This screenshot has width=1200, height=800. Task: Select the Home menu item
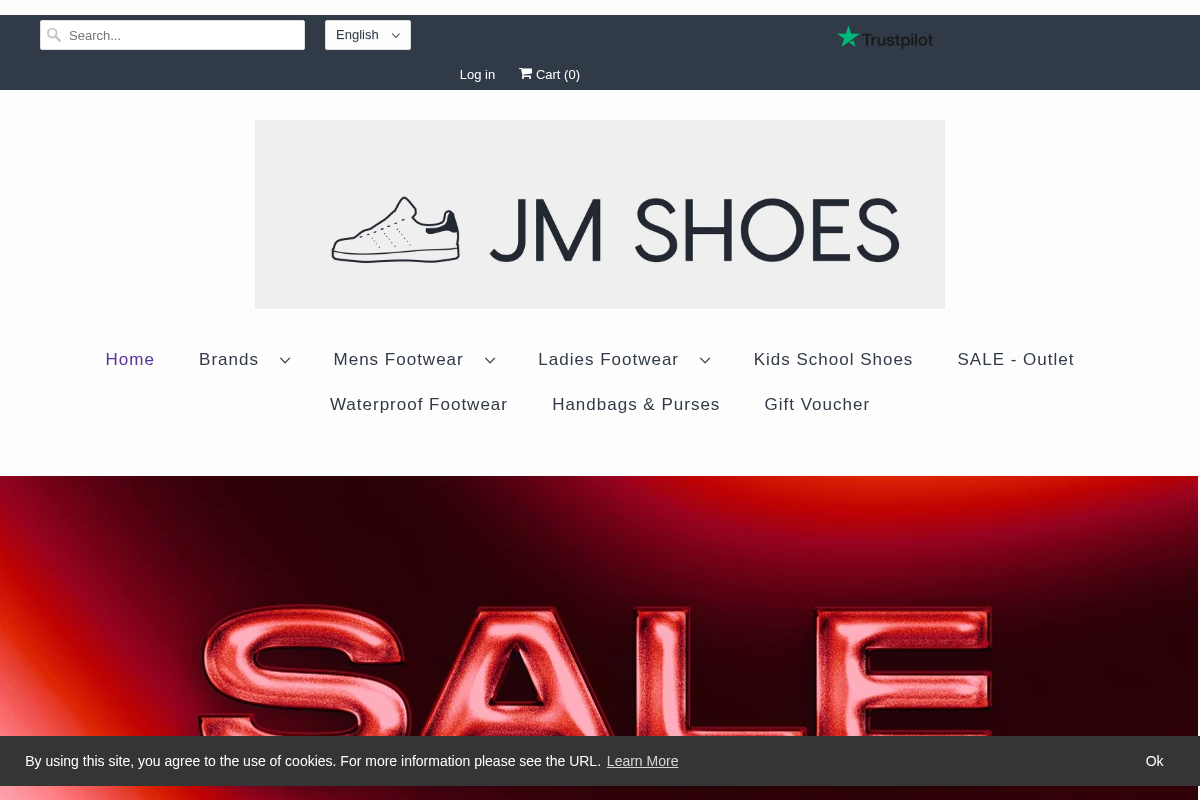click(130, 359)
